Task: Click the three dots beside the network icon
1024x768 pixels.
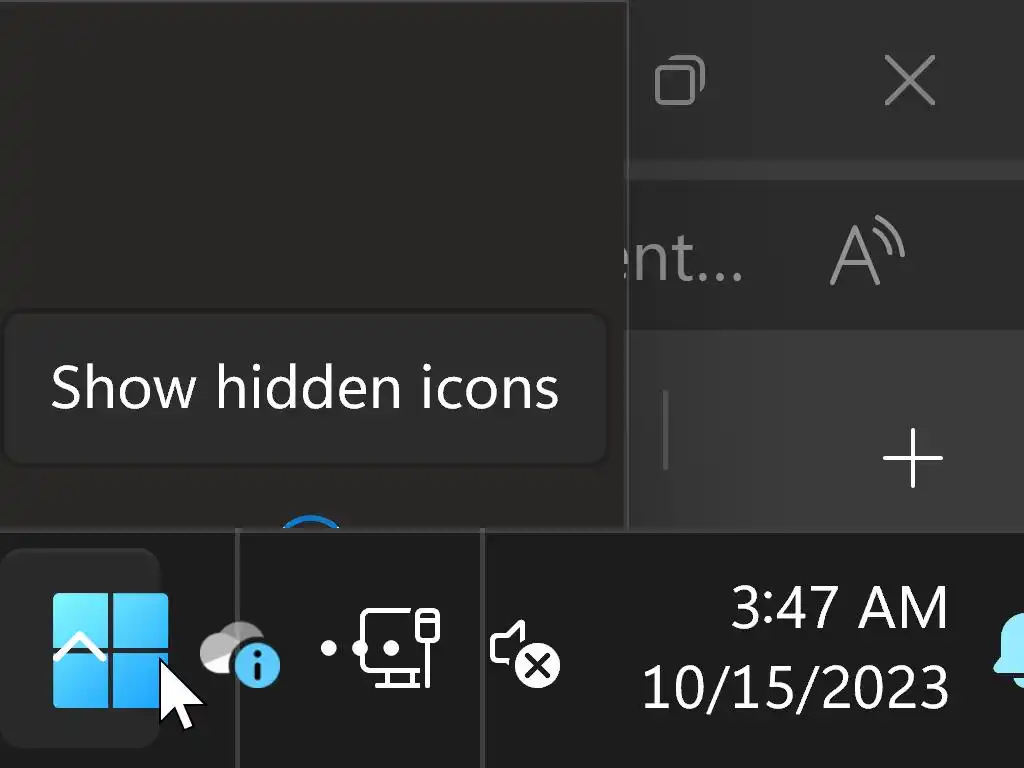Action: (x=342, y=648)
